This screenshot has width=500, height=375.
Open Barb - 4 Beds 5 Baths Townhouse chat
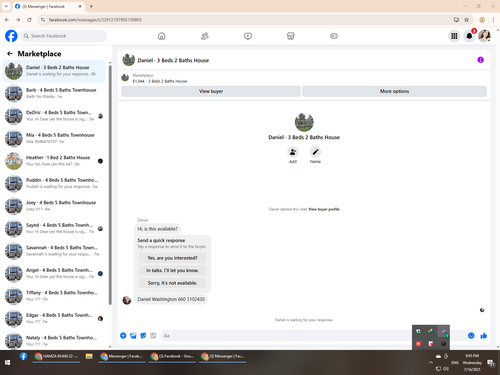tap(54, 93)
